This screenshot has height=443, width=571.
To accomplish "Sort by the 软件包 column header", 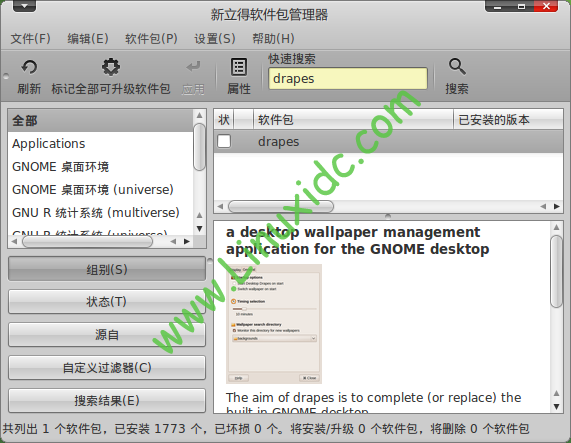I will pyautogui.click(x=353, y=119).
